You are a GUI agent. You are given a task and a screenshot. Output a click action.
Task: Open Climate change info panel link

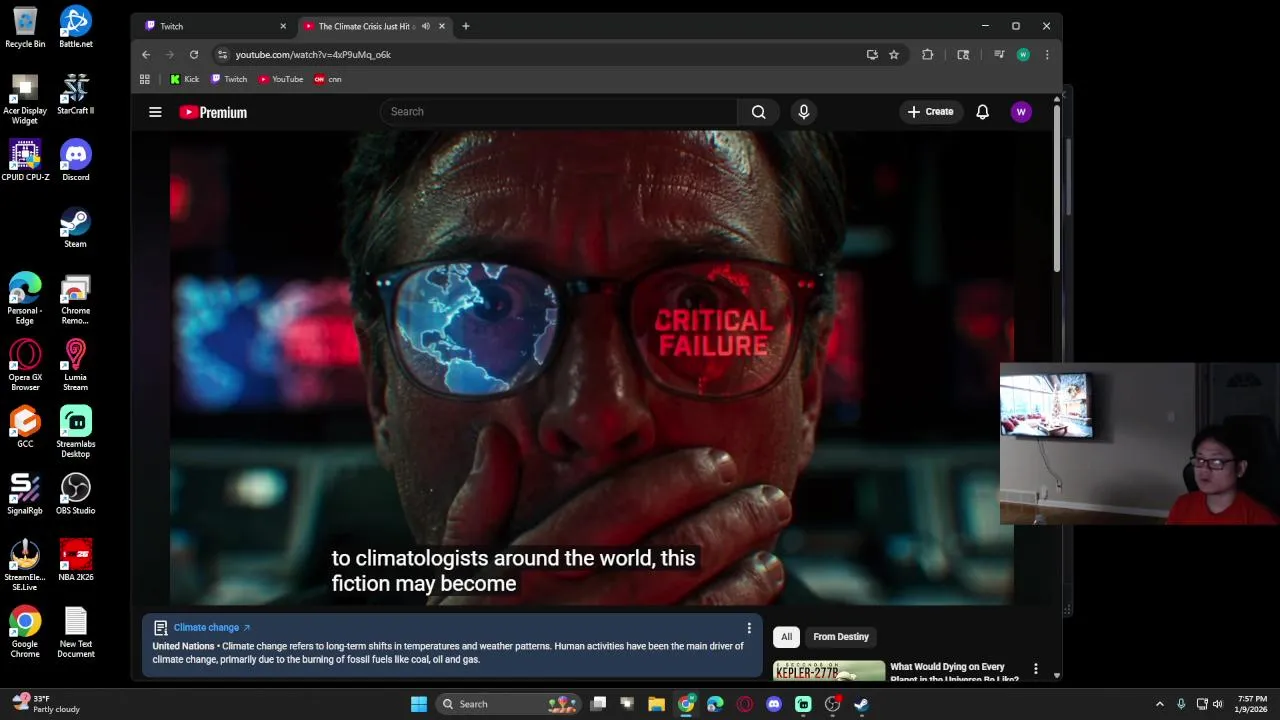(x=211, y=628)
